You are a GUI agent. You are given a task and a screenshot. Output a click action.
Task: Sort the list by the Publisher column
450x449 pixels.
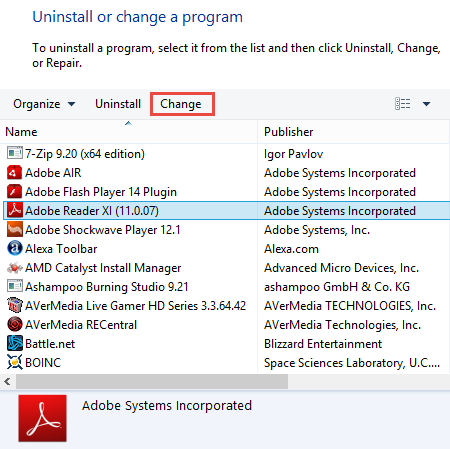click(x=353, y=132)
